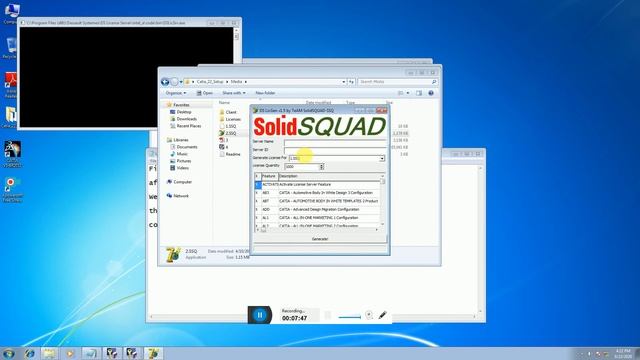This screenshot has height=360, width=640.
Task: Click the Explorer Forward navigation arrow
Action: (174, 82)
